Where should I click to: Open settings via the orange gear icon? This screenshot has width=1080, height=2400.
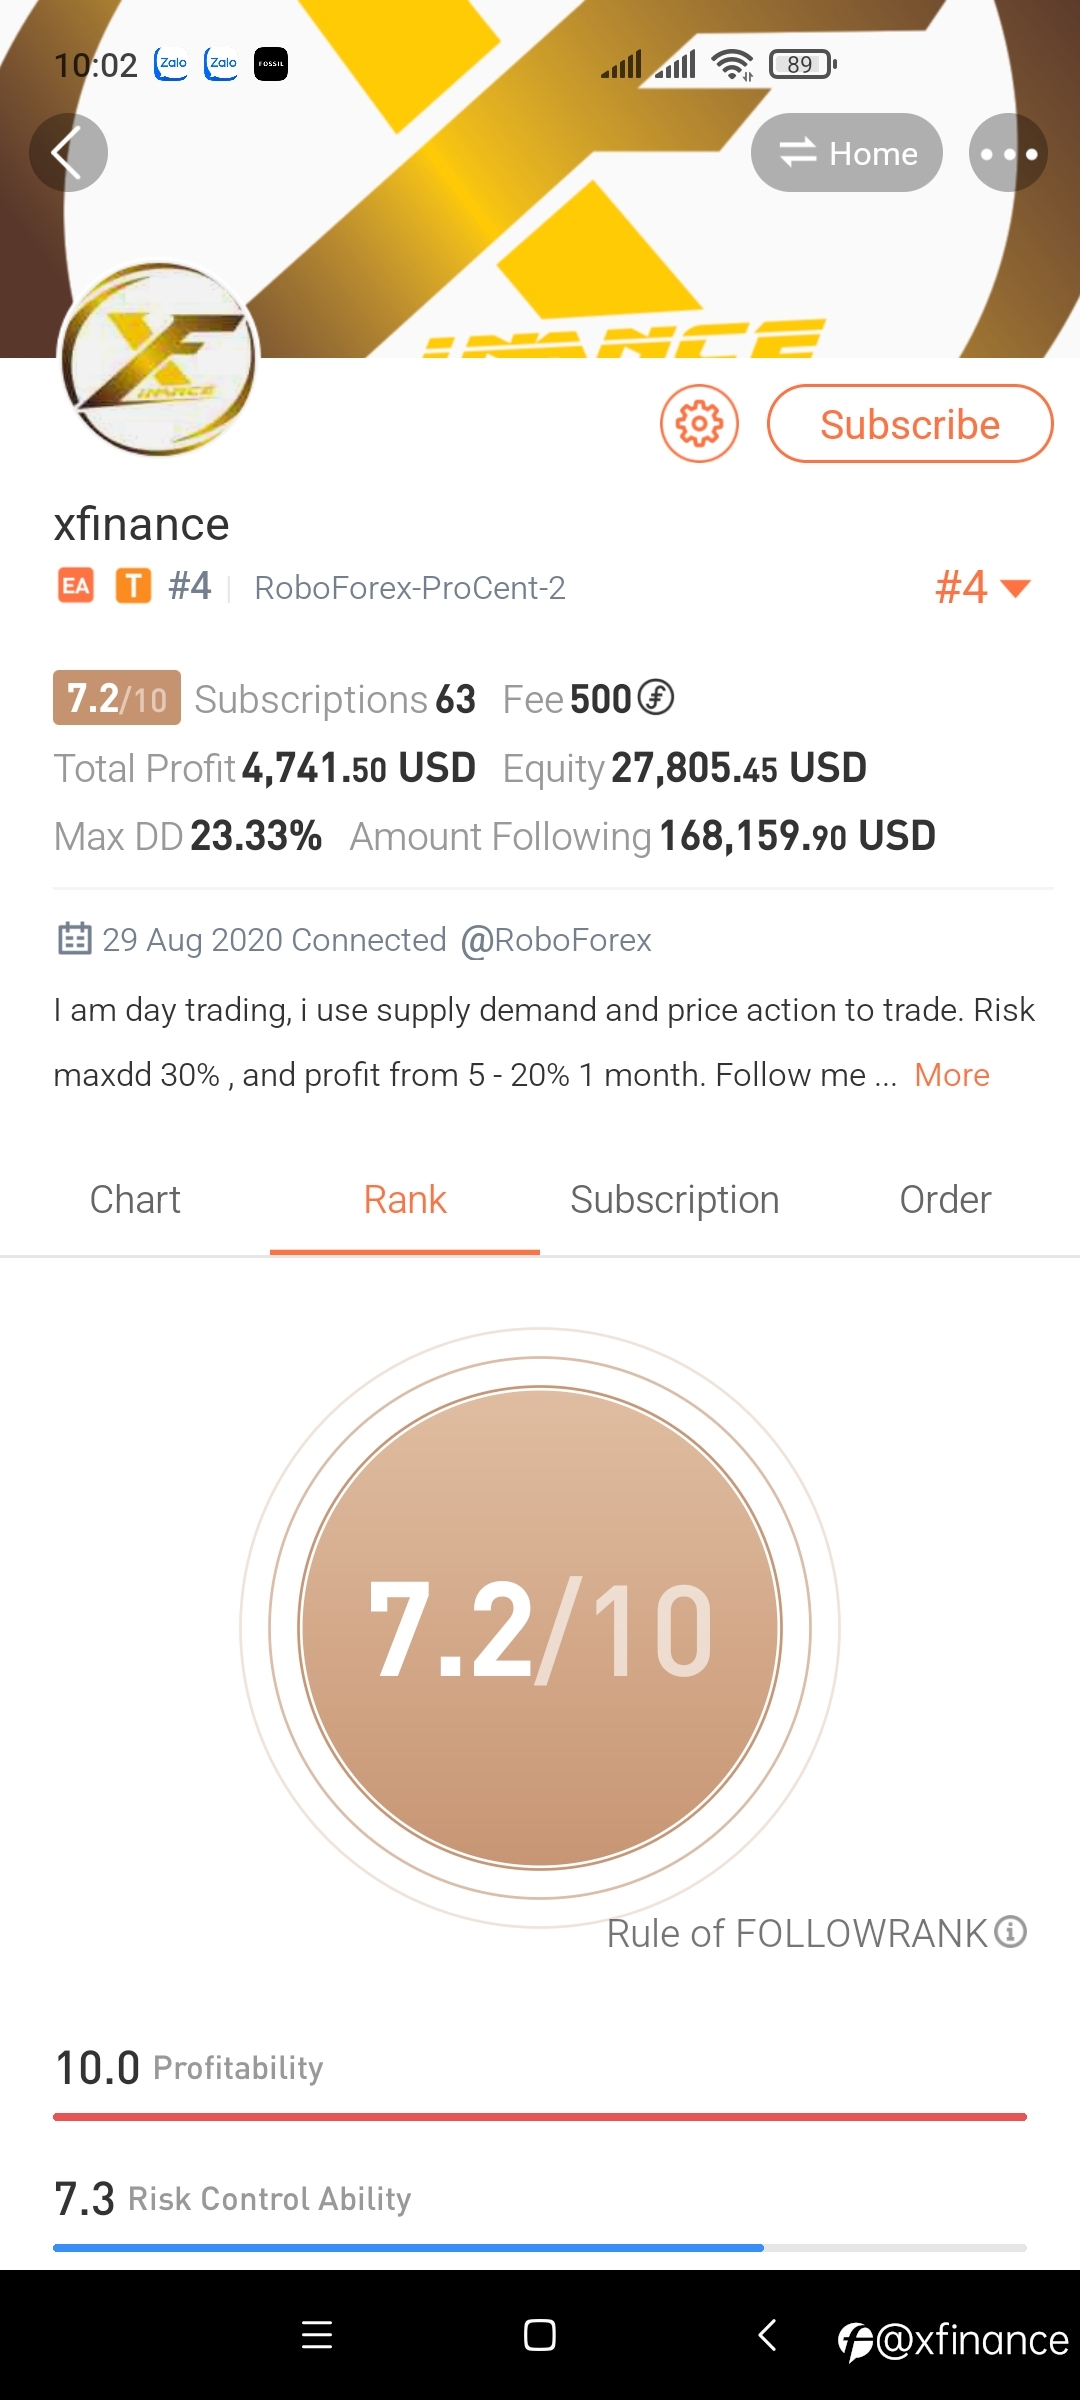click(x=699, y=424)
